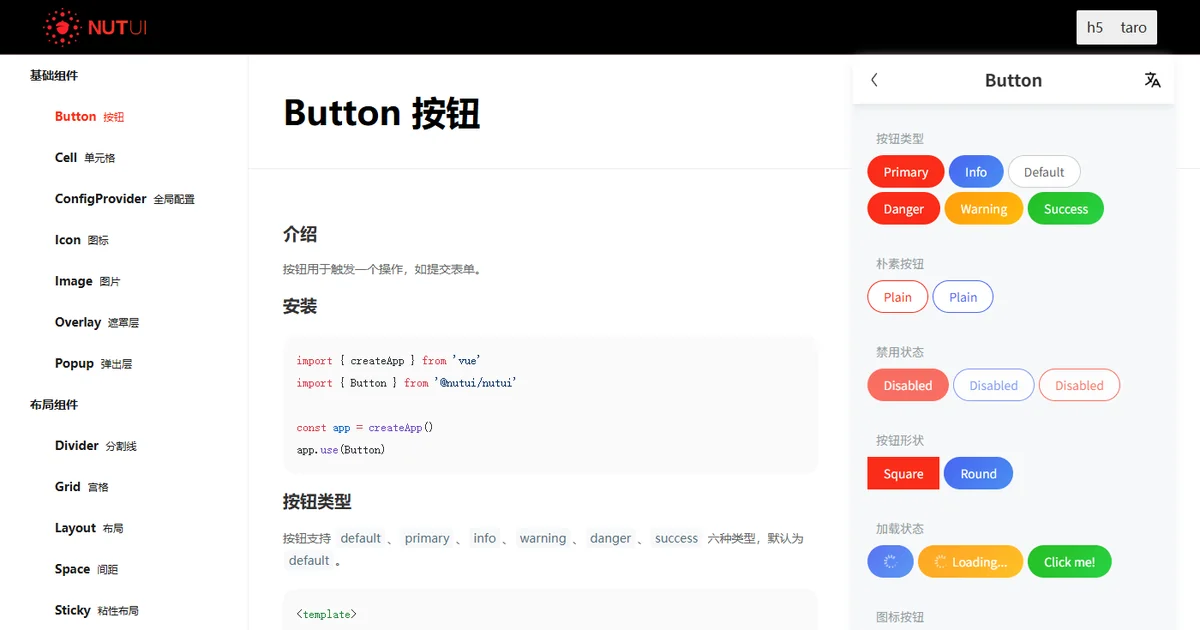Click the 朴素按钮 label in demo panel
The width and height of the screenshot is (1200, 630).
click(900, 264)
